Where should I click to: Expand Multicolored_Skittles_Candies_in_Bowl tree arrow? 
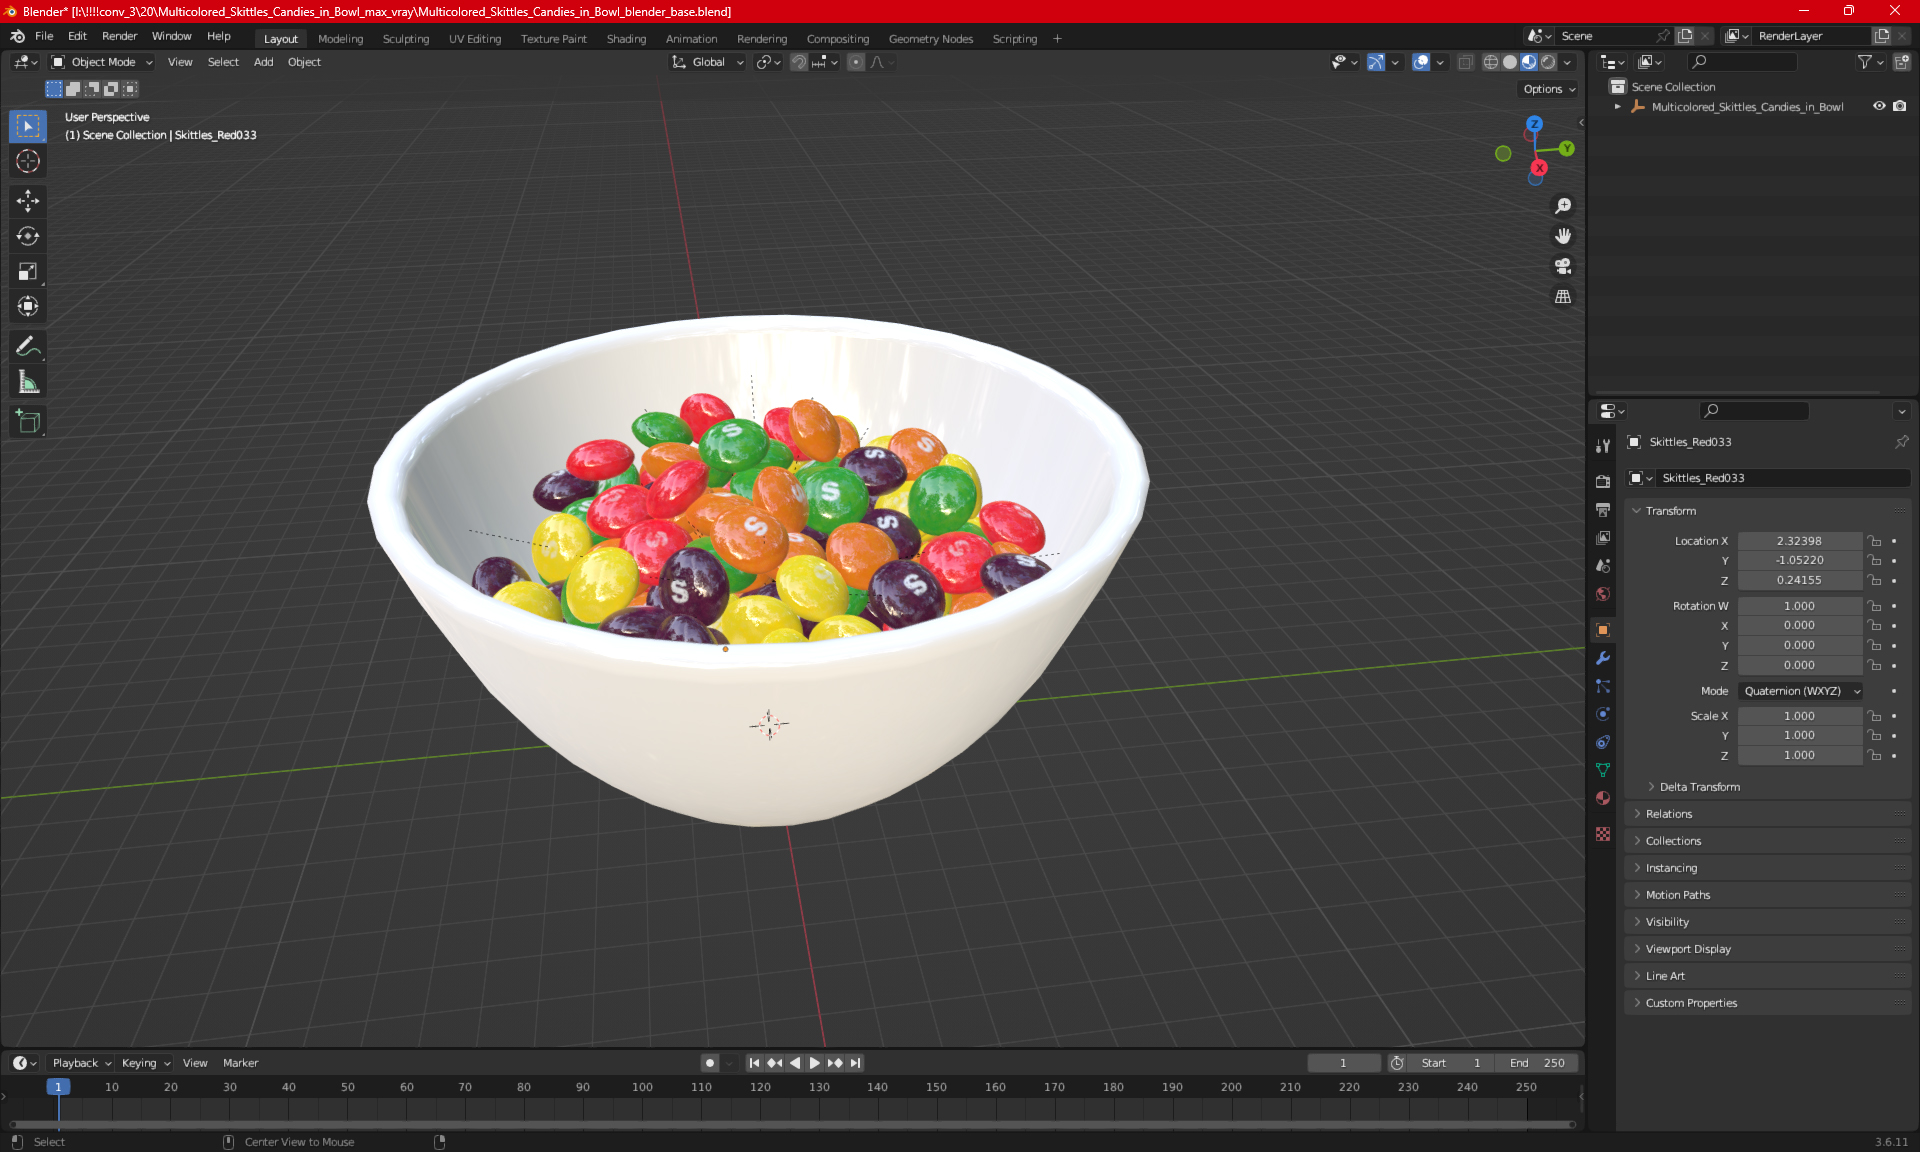click(x=1618, y=106)
